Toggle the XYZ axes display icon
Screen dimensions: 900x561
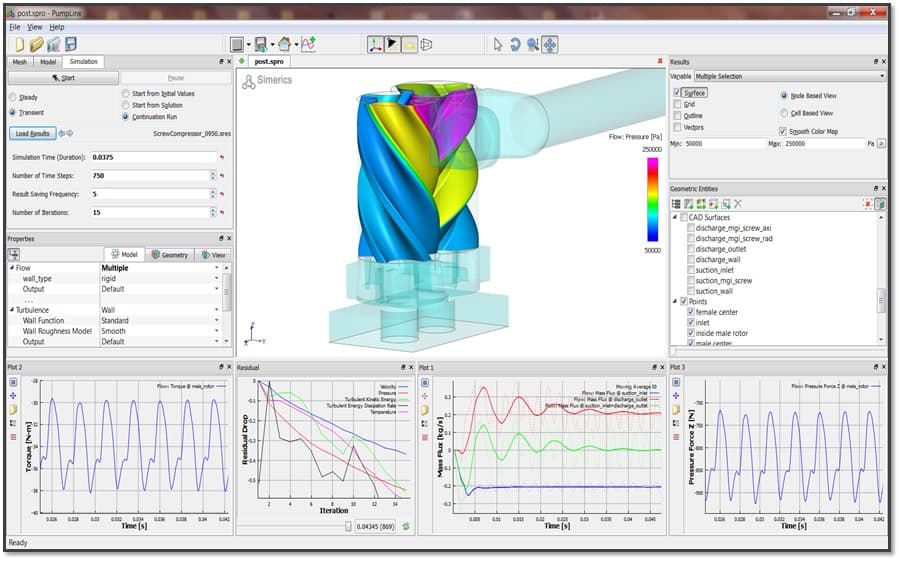pyautogui.click(x=375, y=44)
